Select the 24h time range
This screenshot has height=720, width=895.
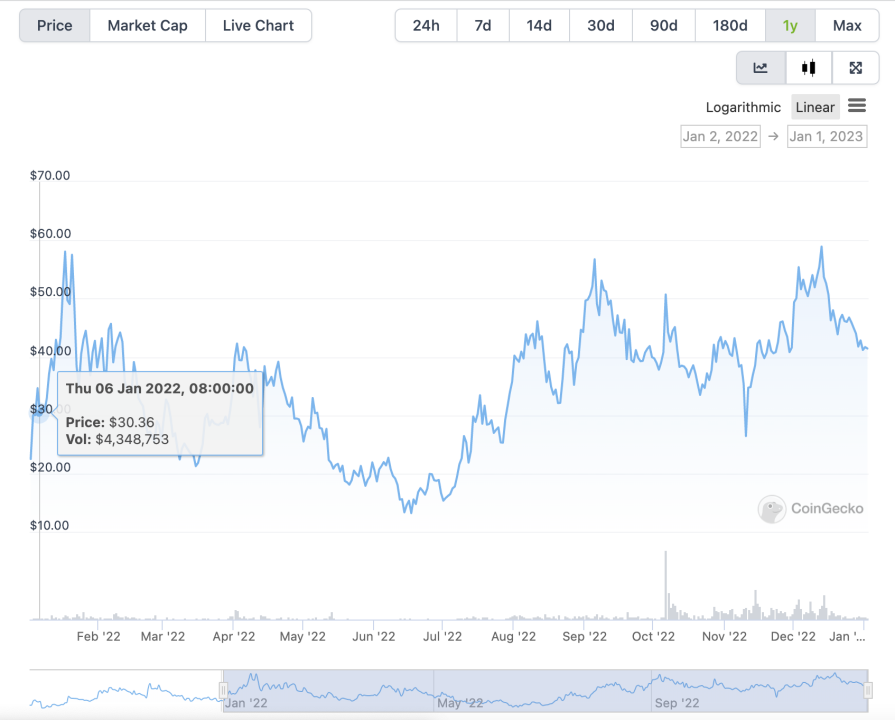click(x=426, y=25)
